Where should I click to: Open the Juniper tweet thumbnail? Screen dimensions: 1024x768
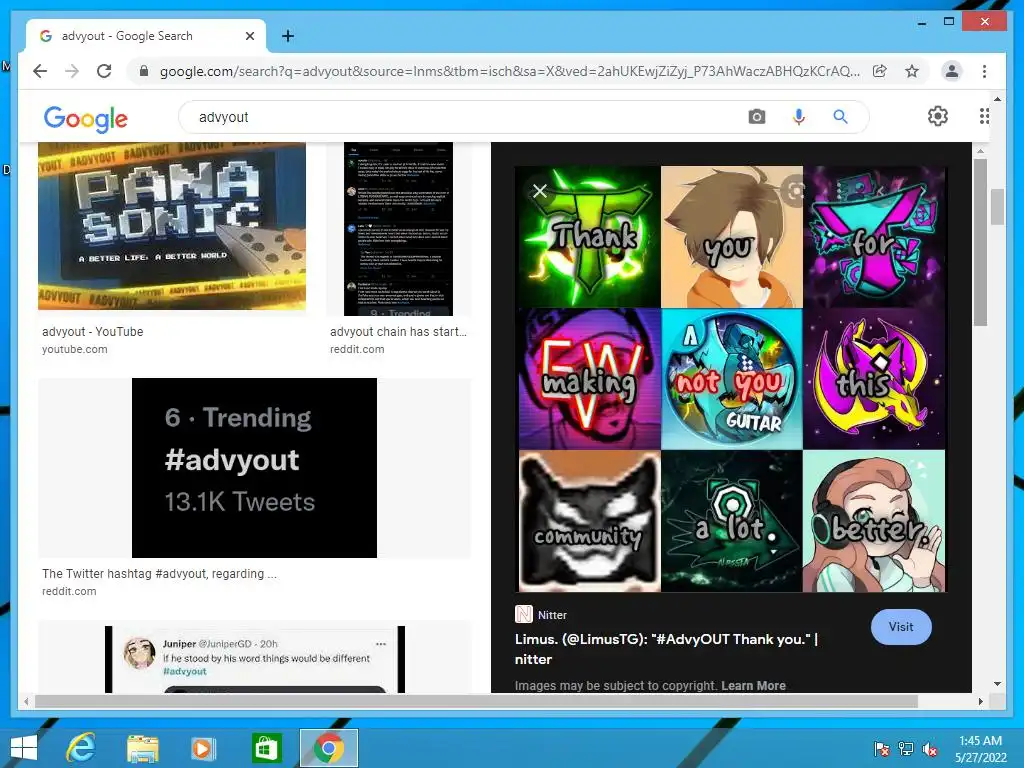coord(255,660)
